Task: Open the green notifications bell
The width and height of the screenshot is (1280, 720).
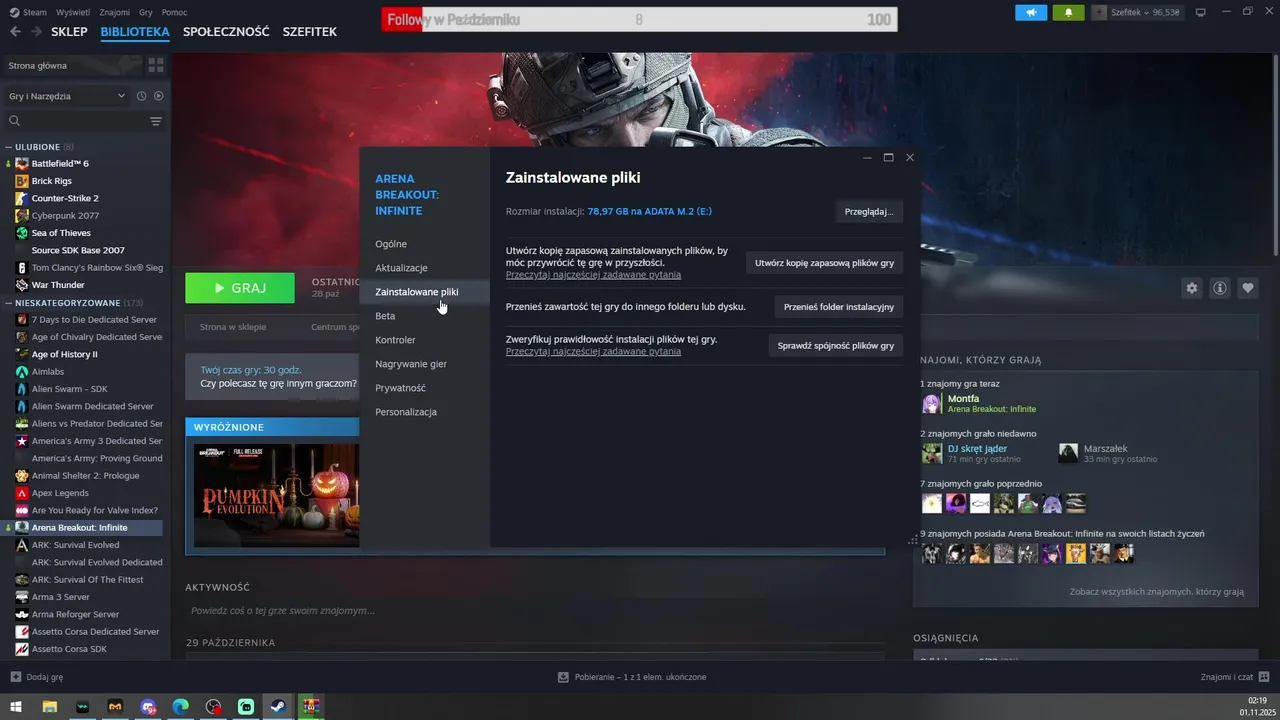Action: click(1068, 12)
